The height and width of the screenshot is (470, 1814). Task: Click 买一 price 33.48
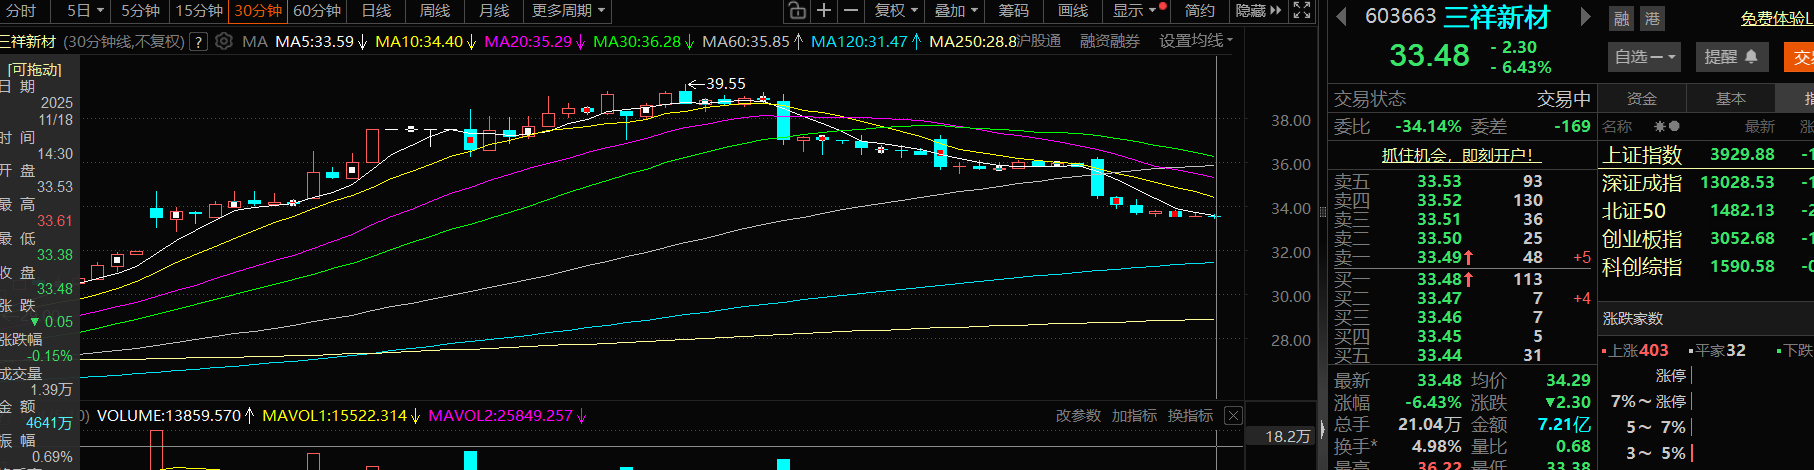[x=1439, y=280]
